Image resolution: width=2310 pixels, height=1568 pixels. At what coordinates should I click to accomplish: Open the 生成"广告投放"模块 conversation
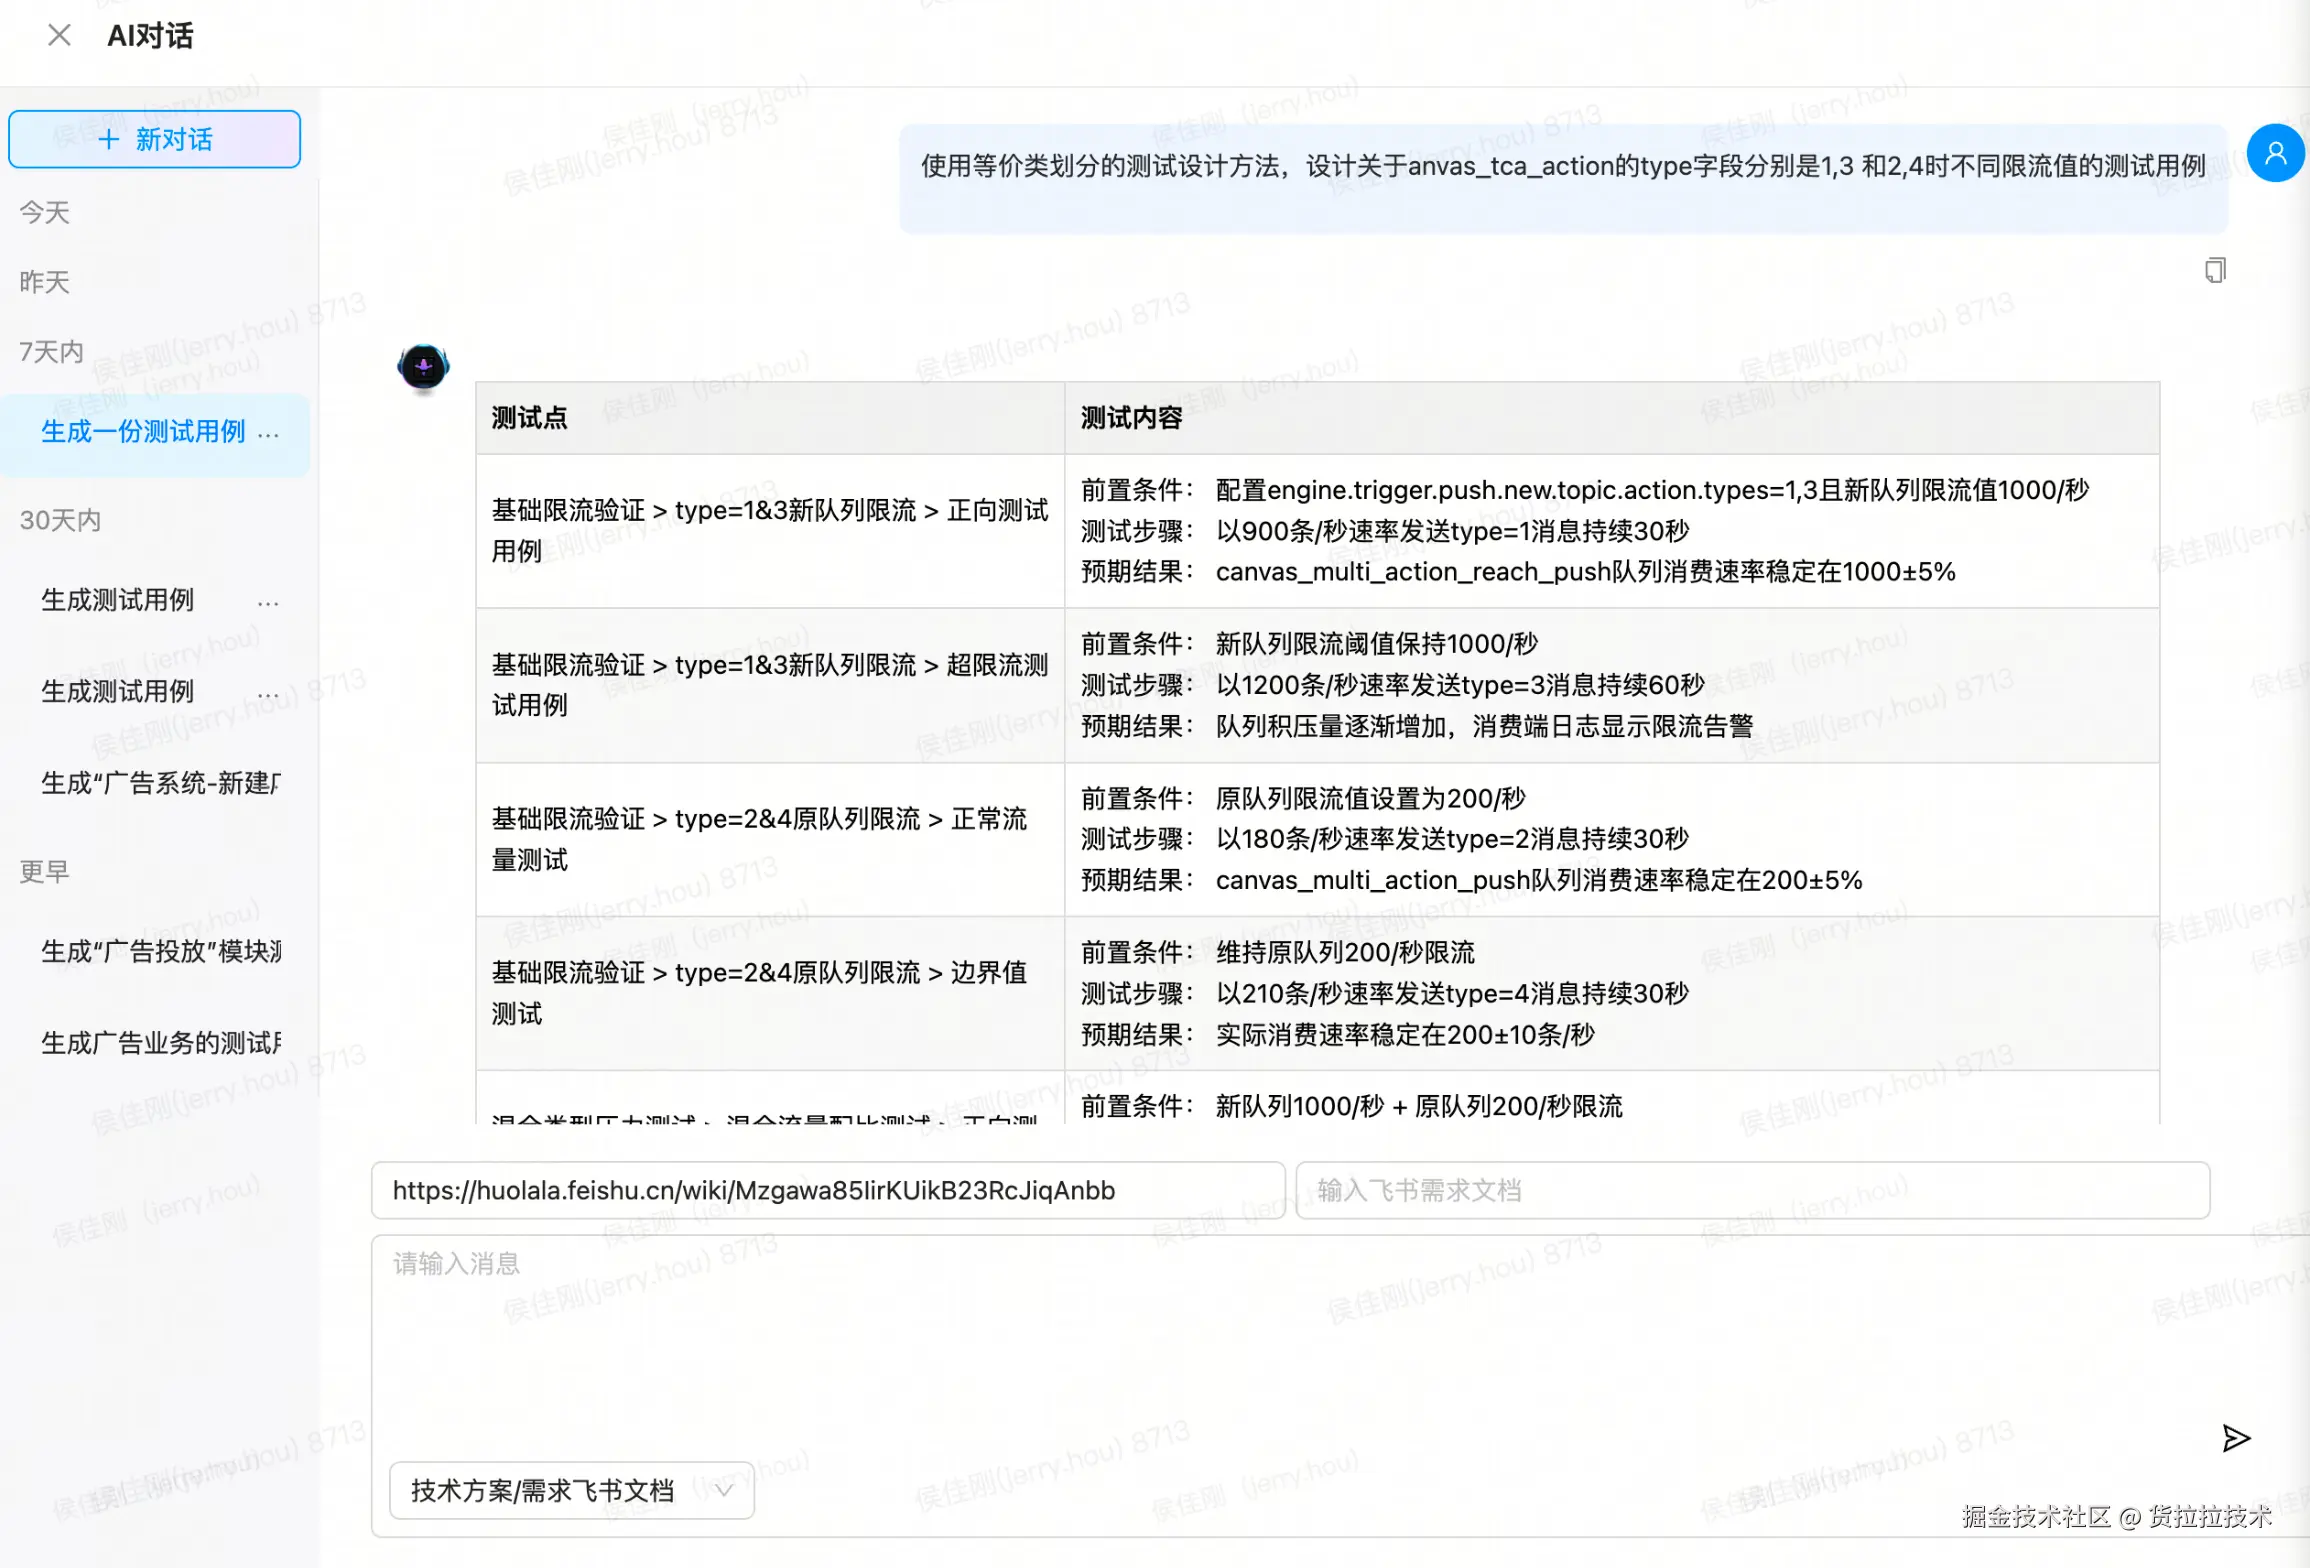tap(160, 951)
